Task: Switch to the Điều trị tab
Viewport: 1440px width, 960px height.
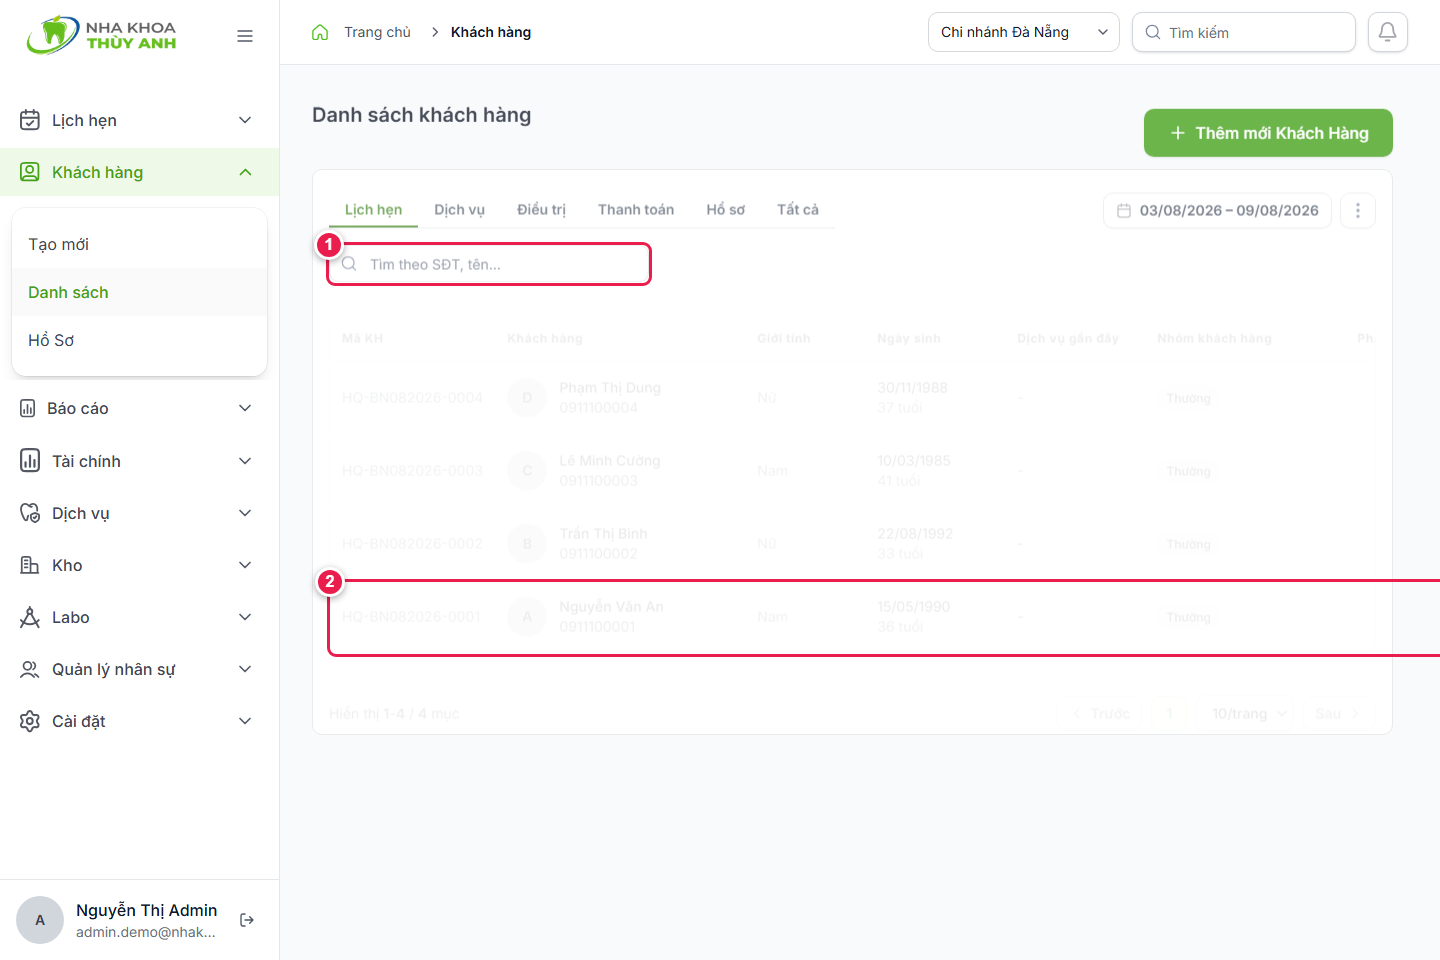Action: pyautogui.click(x=541, y=210)
